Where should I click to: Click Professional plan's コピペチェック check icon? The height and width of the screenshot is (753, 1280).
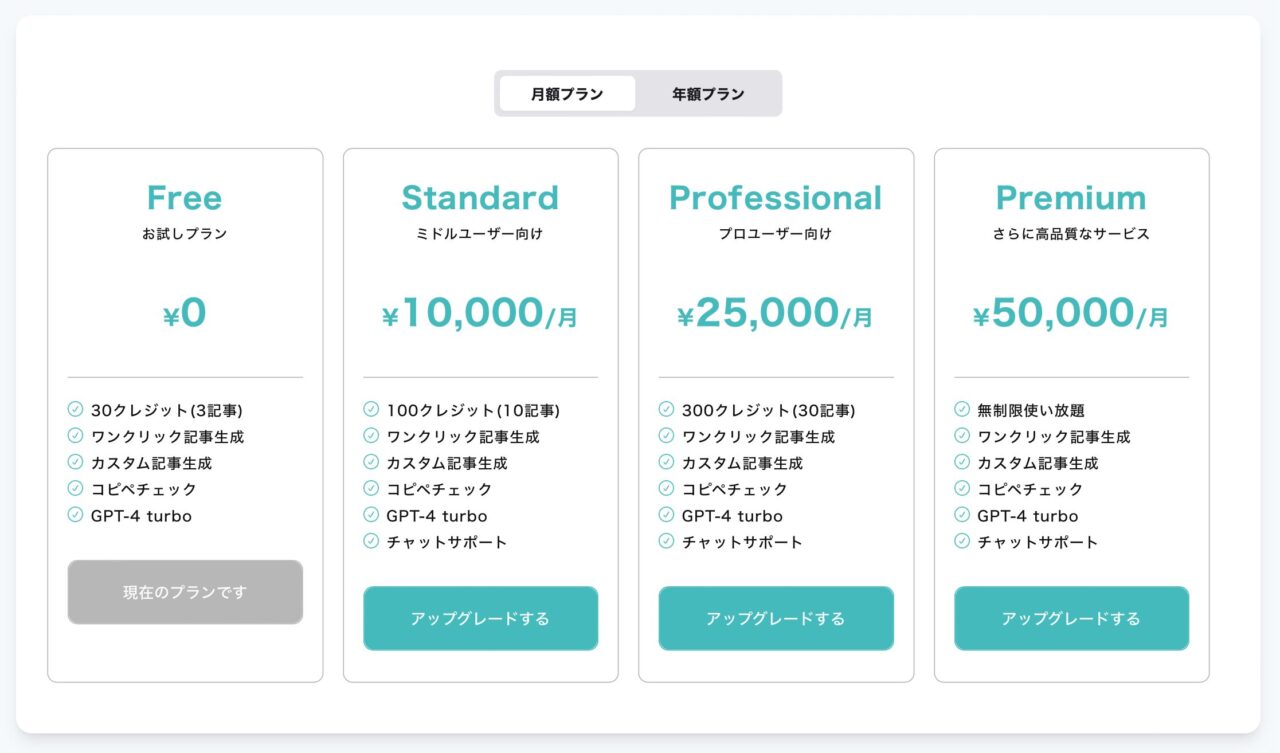coord(666,488)
